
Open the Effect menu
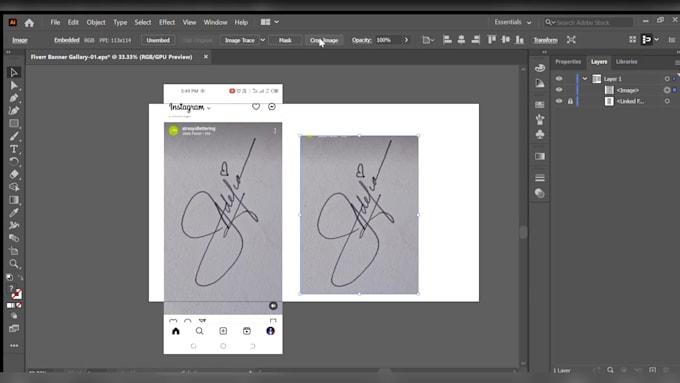coord(167,22)
